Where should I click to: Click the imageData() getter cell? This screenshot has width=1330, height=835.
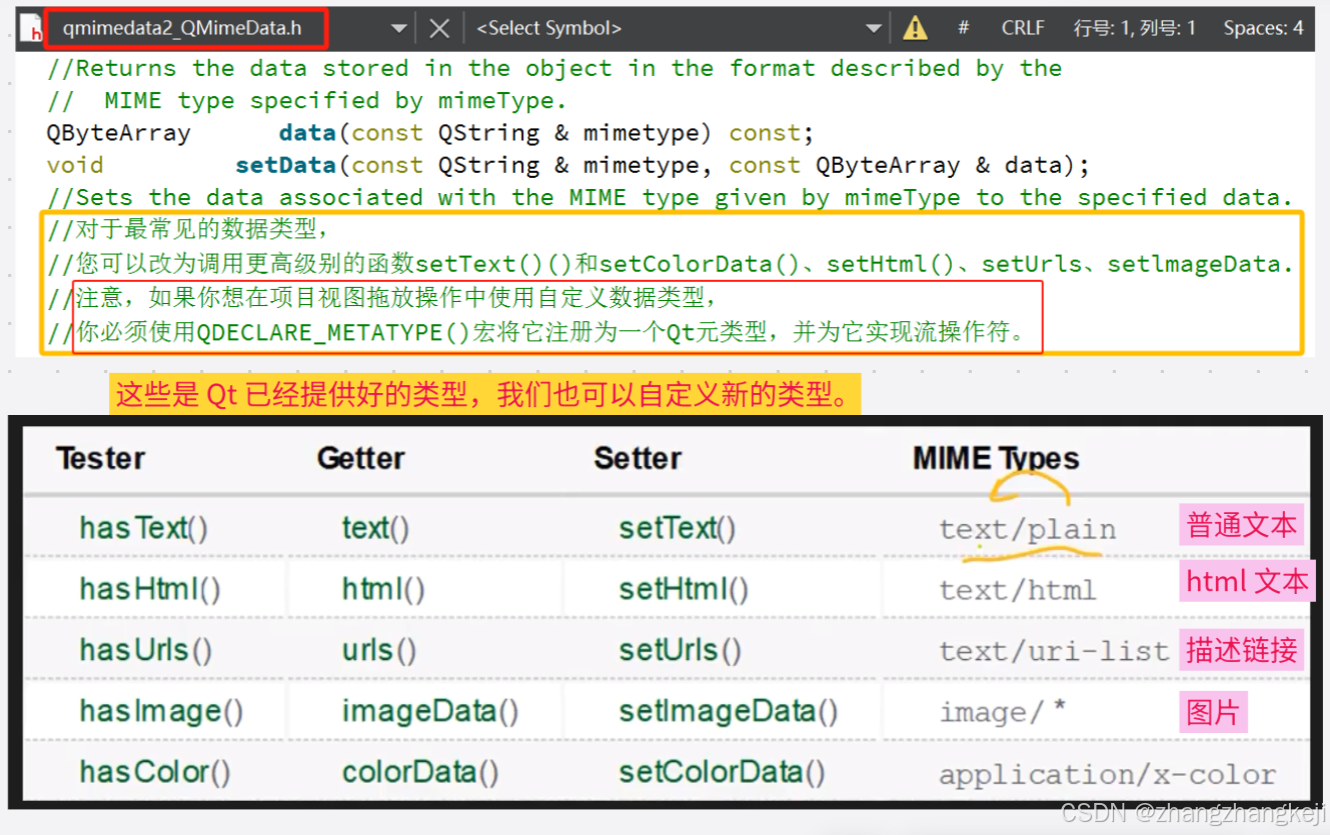point(430,711)
